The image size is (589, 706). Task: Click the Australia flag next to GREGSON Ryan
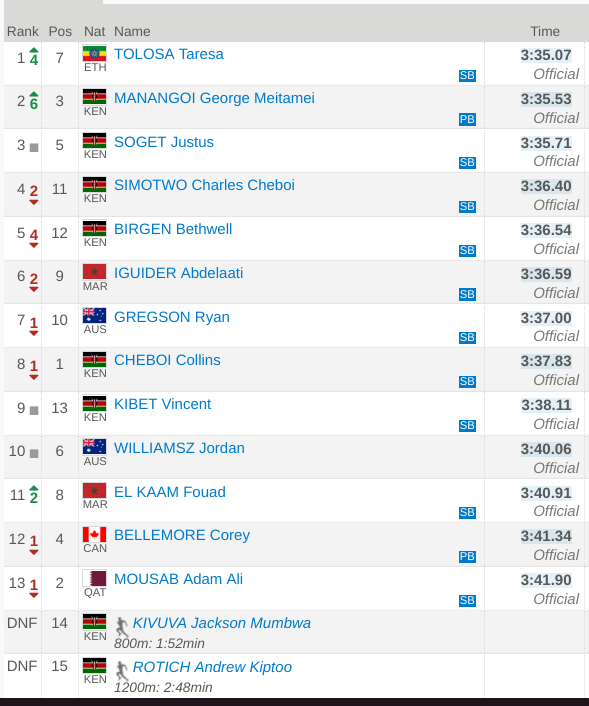(x=95, y=316)
